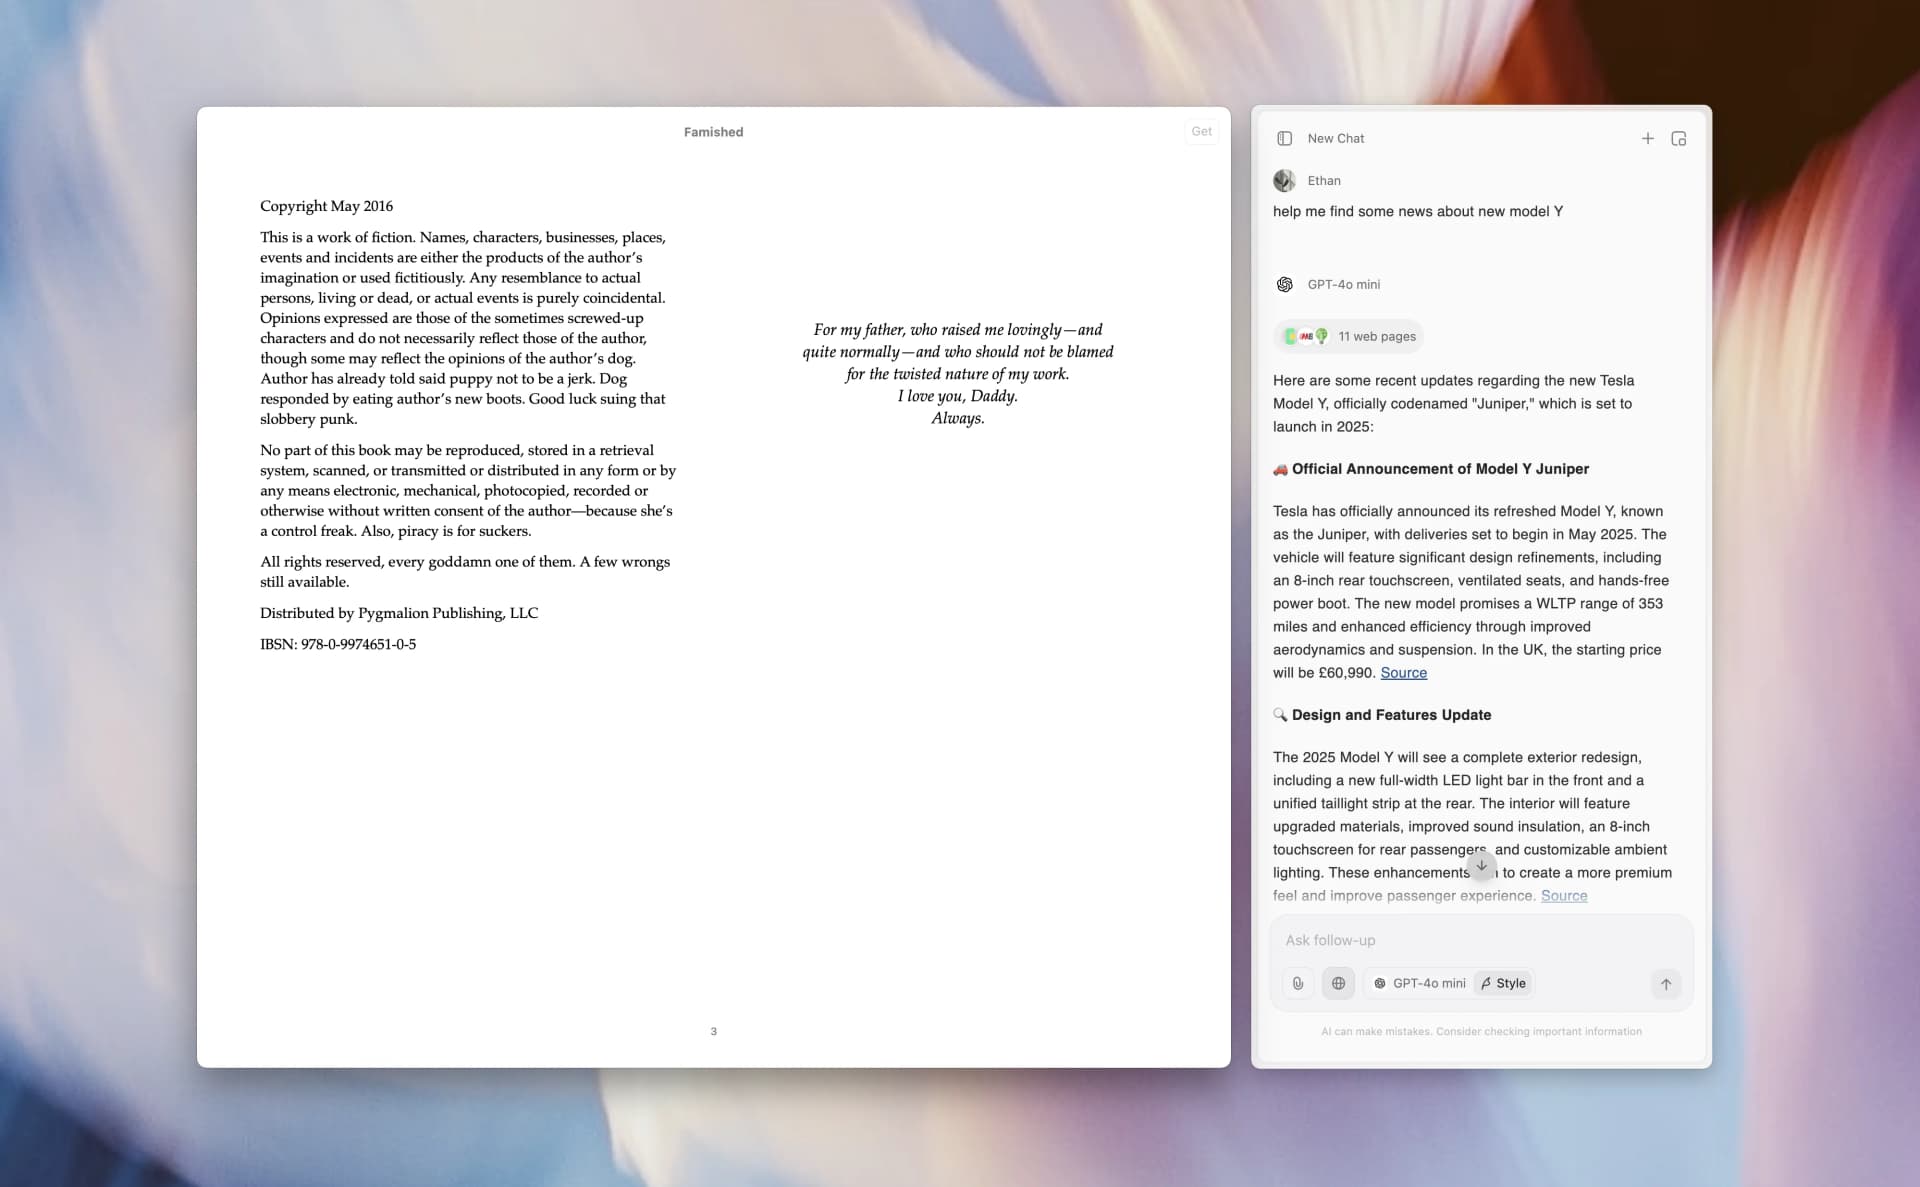Focus the Ask follow-up input field
The width and height of the screenshot is (1920, 1187).
tap(1480, 940)
